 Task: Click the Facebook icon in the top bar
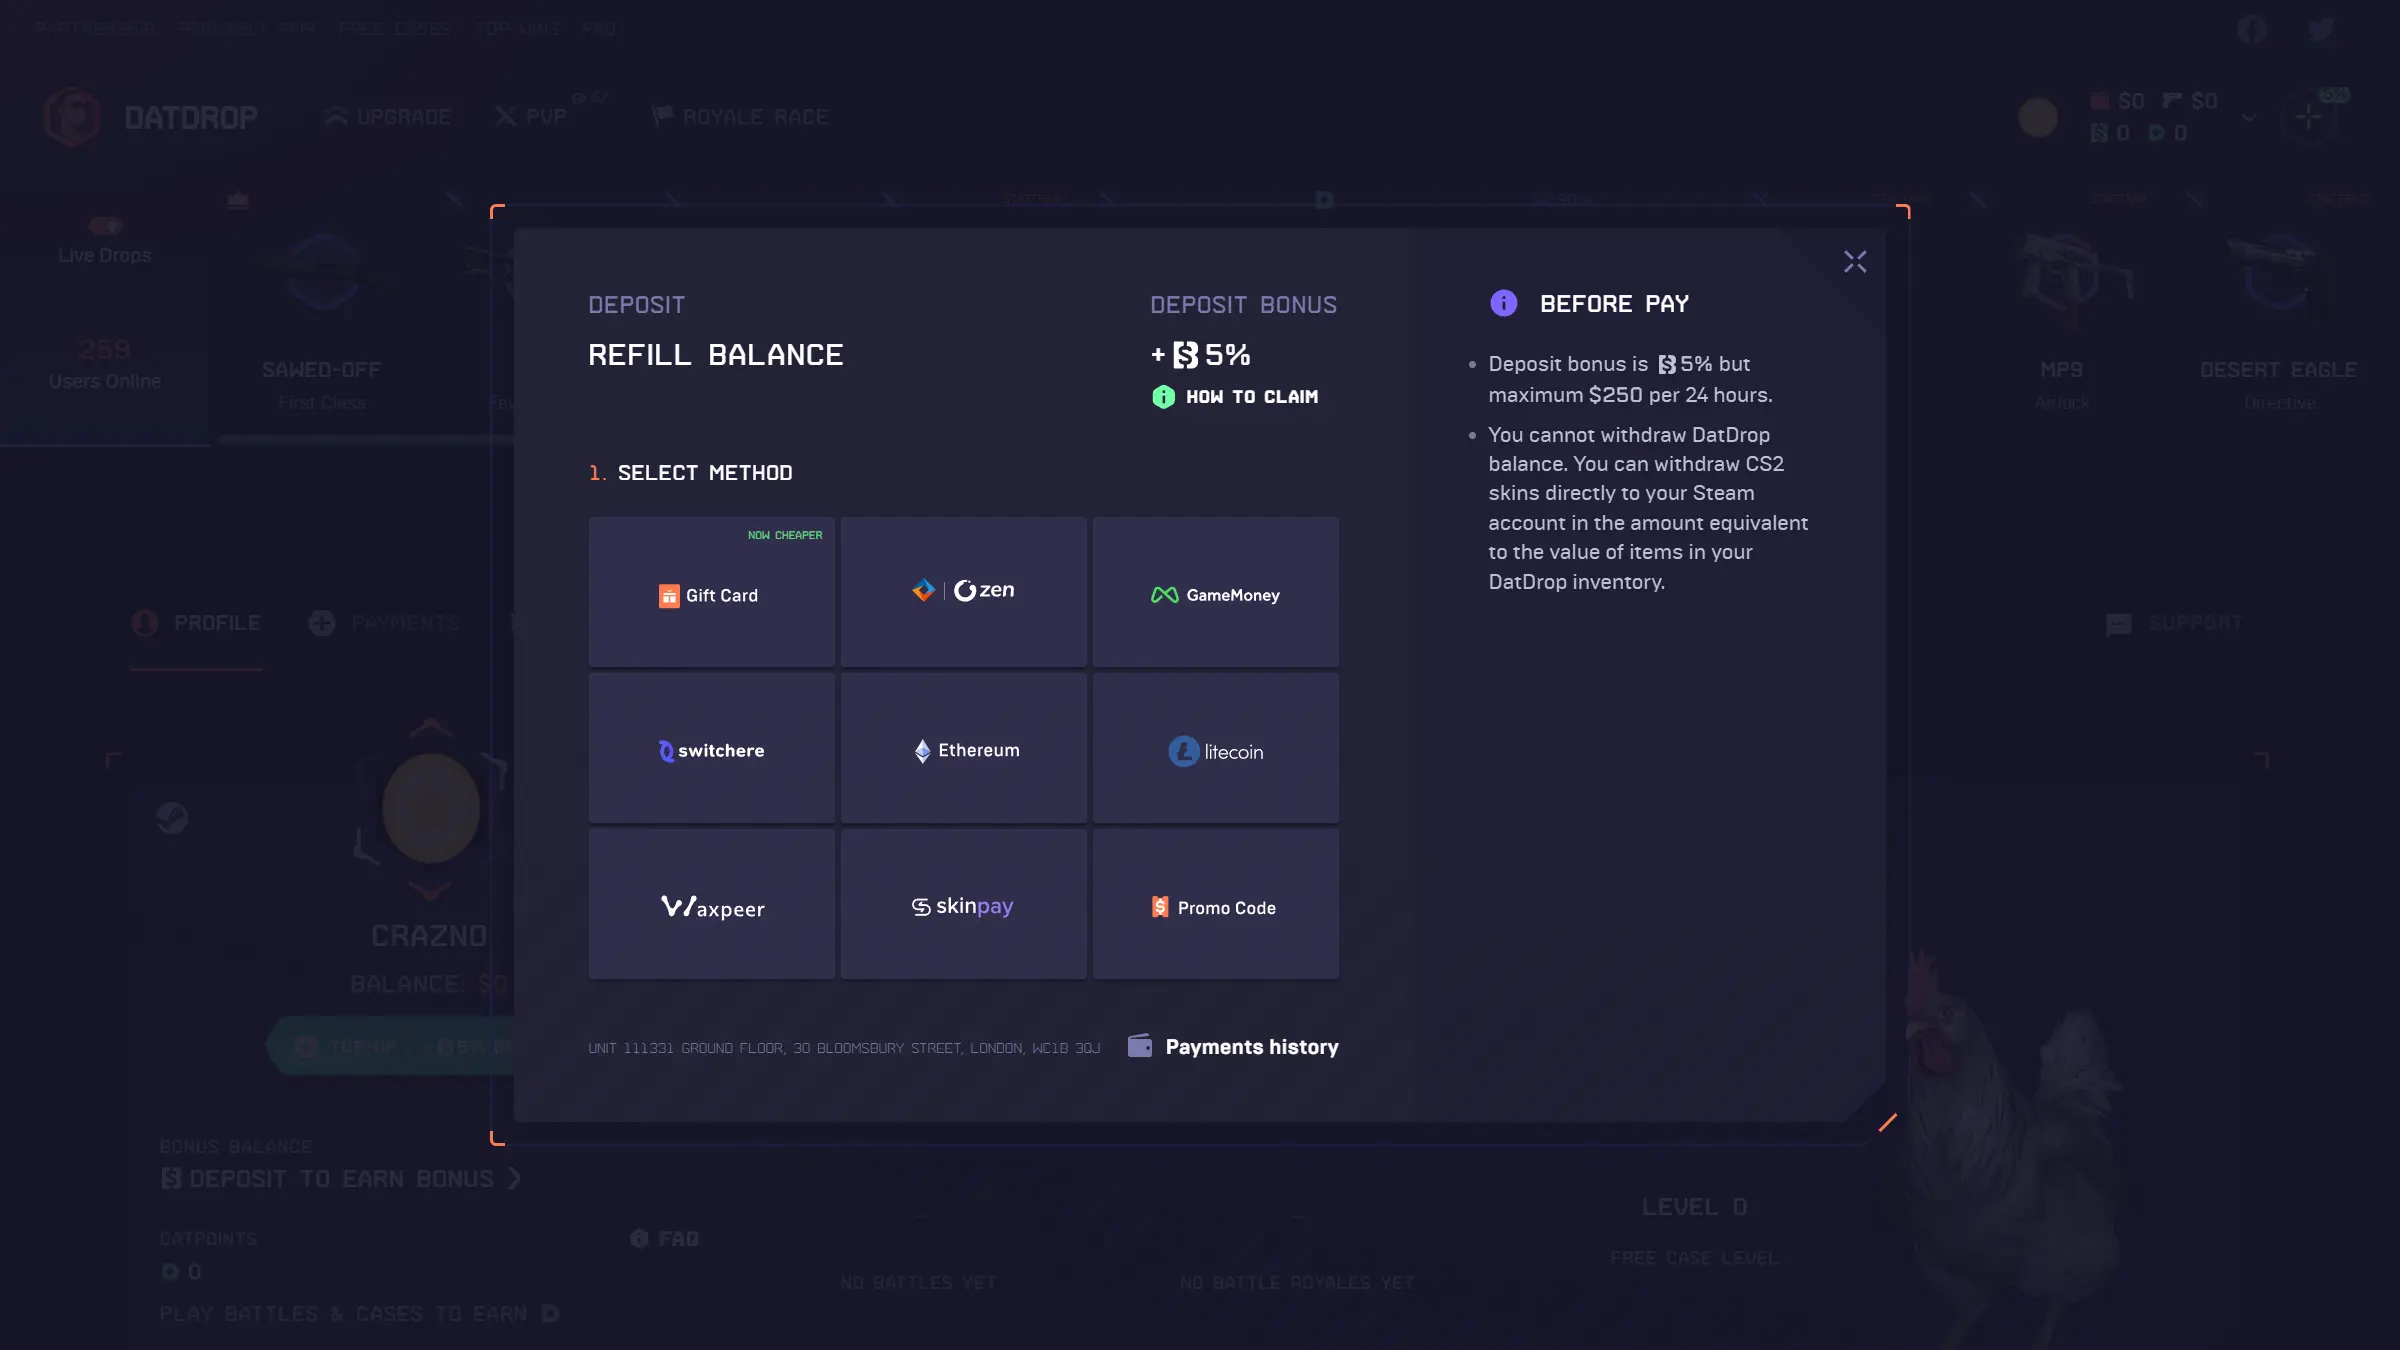point(2252,29)
